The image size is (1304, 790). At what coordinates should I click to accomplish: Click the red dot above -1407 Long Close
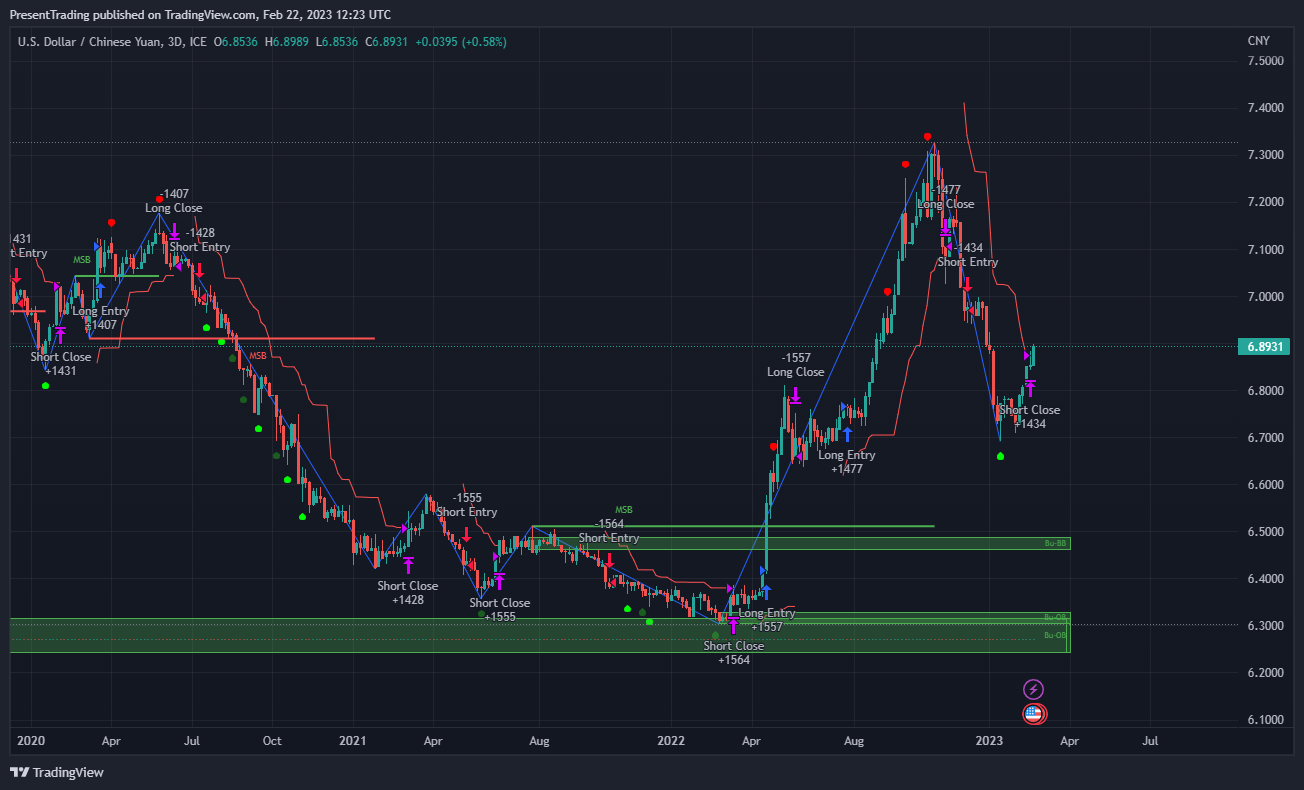tap(160, 199)
